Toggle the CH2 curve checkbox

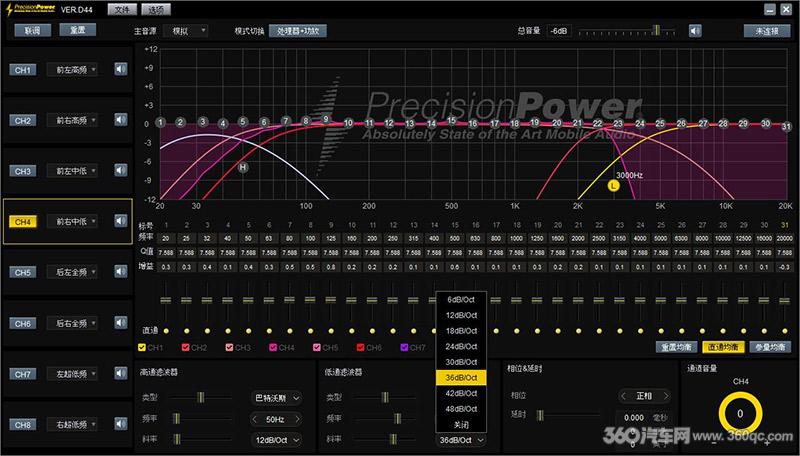[x=186, y=347]
